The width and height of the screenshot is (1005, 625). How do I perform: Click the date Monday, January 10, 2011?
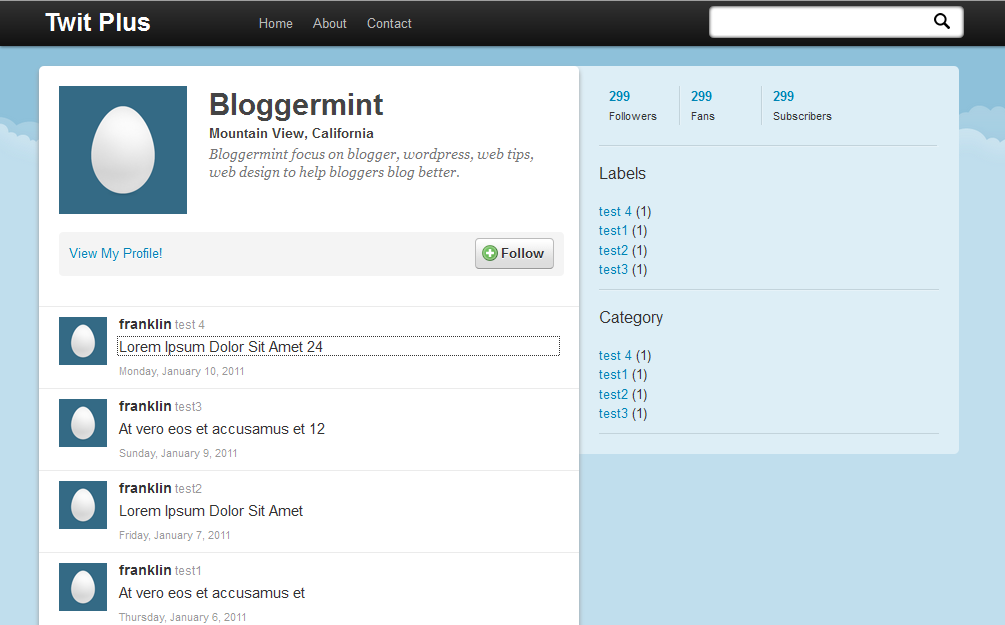181,371
